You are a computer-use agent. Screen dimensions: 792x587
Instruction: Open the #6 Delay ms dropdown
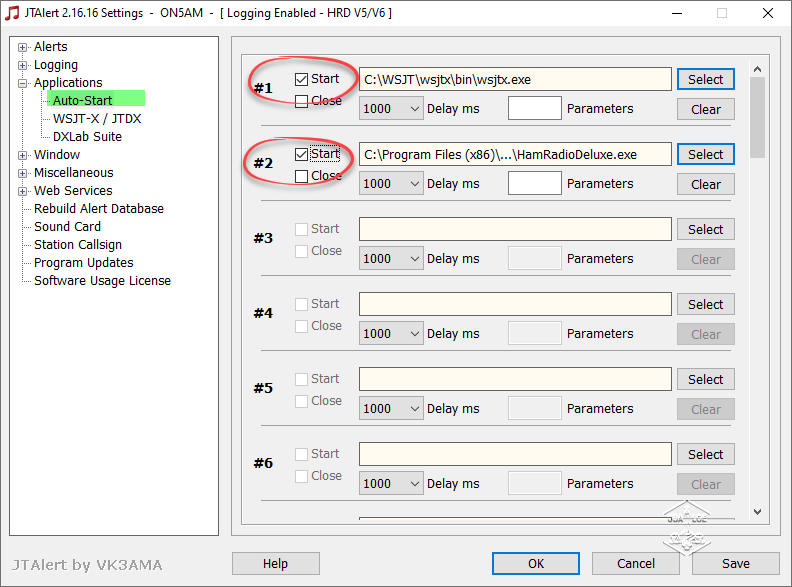click(x=391, y=484)
